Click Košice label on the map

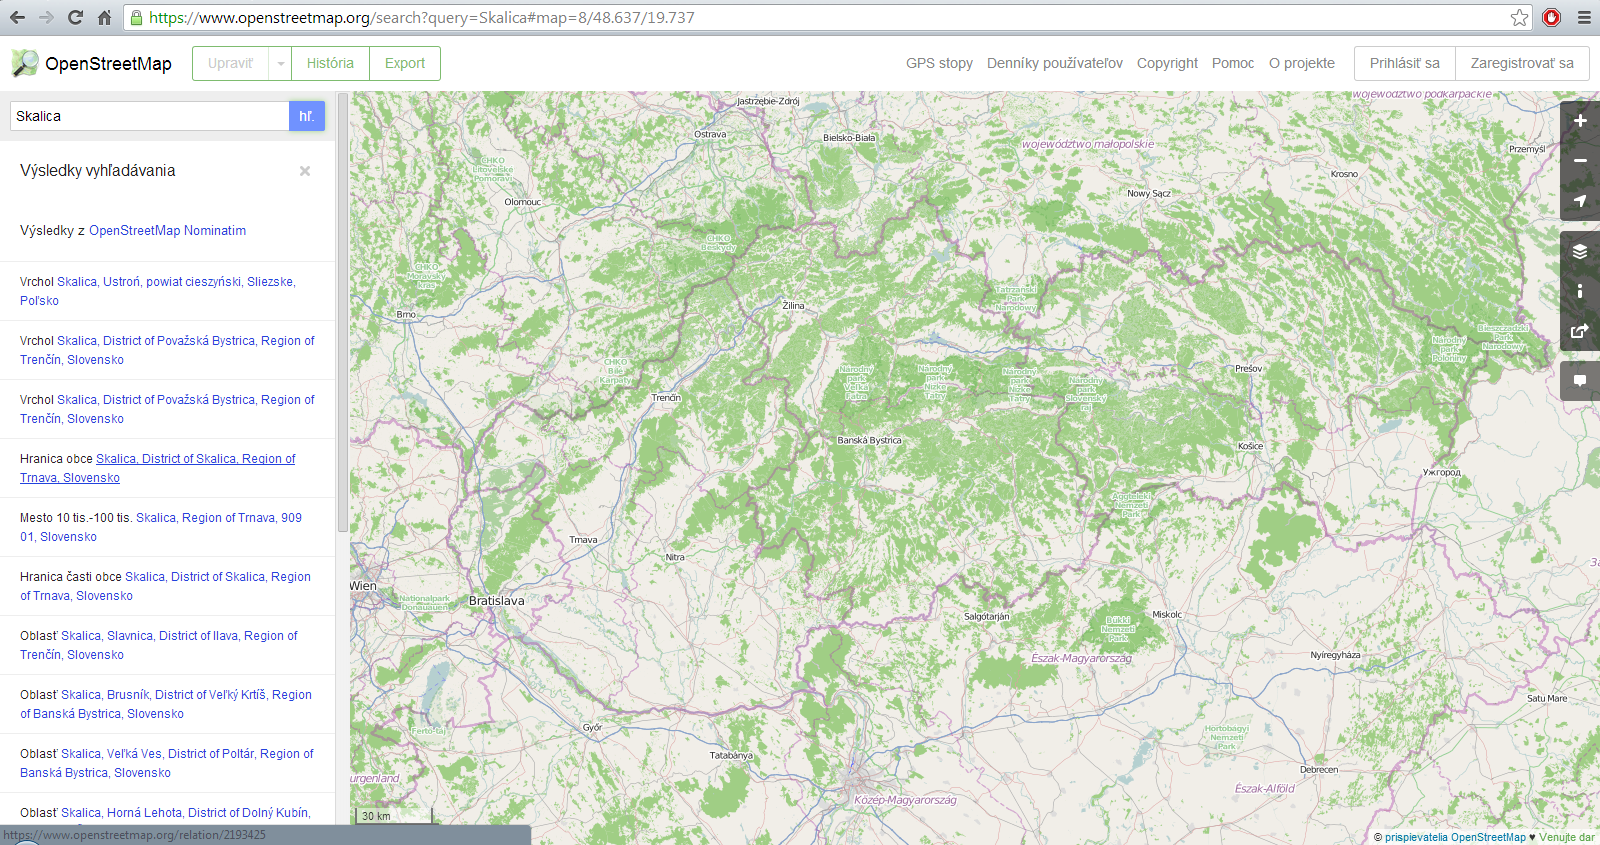tap(1250, 446)
